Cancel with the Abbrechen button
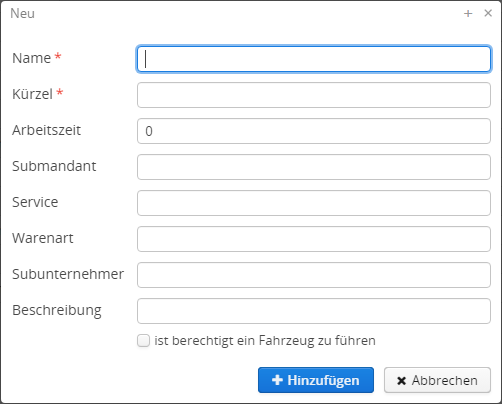Viewport: 502px width, 404px height. coord(437,380)
